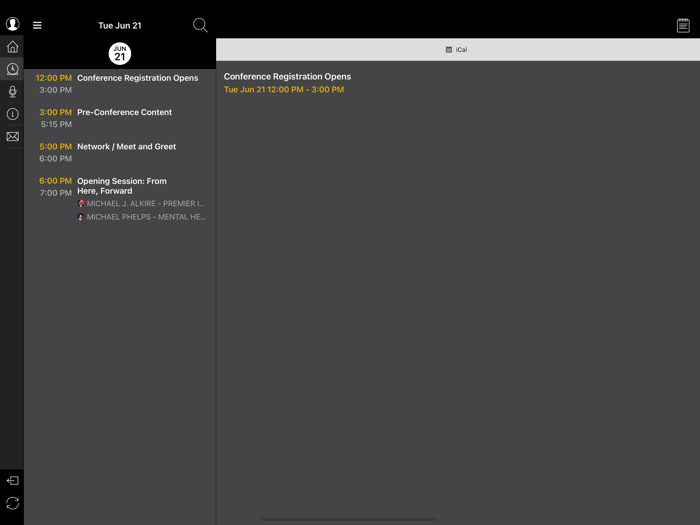This screenshot has height=525, width=700.
Task: Click the Tue Jun 21 header title
Action: [120, 25]
